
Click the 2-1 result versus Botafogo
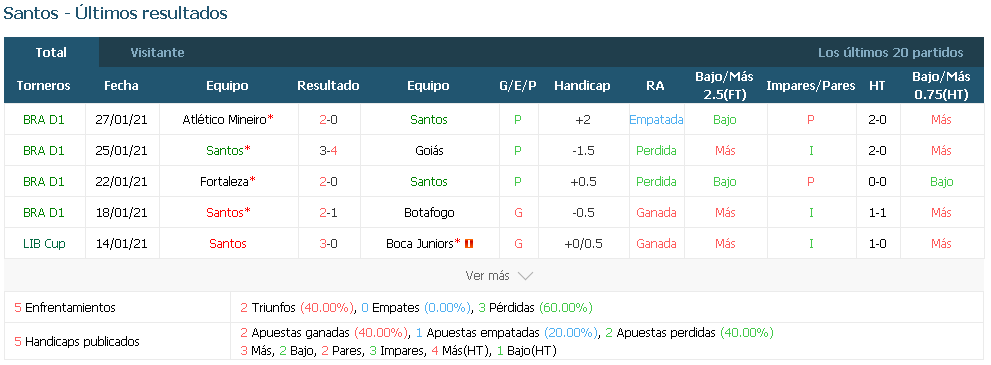tap(329, 212)
